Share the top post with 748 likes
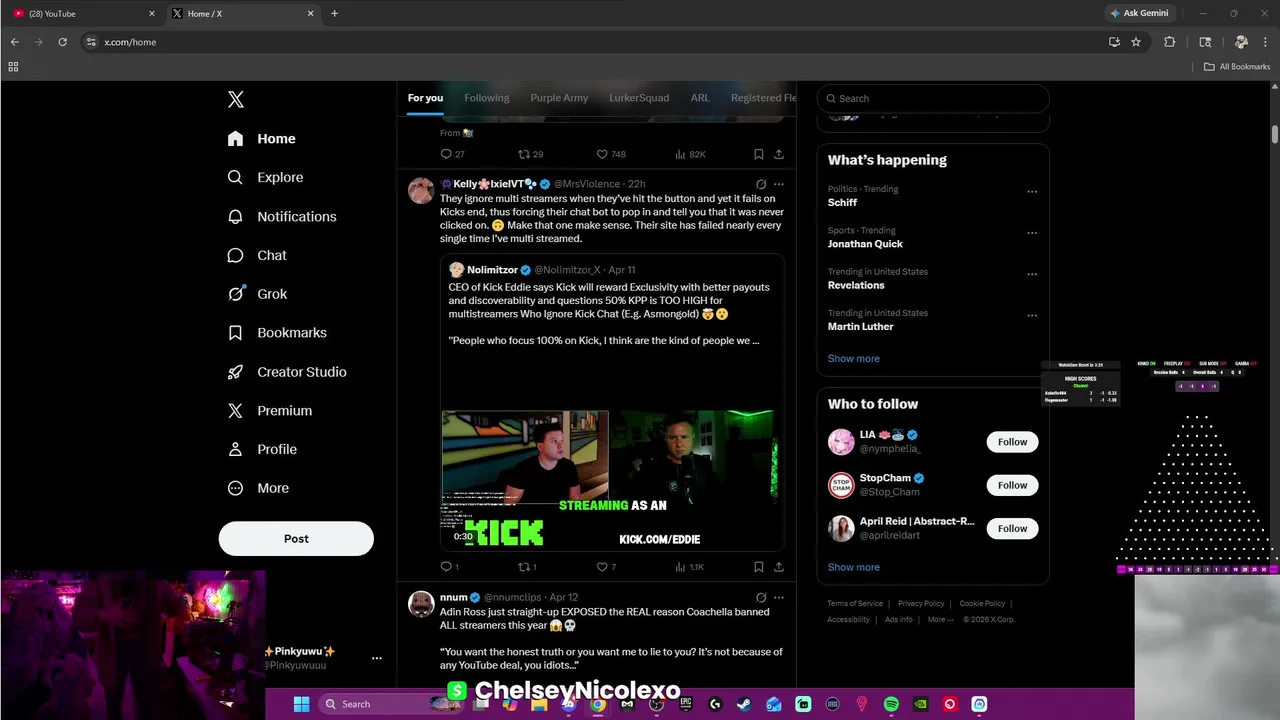This screenshot has height=720, width=1280. (x=779, y=154)
